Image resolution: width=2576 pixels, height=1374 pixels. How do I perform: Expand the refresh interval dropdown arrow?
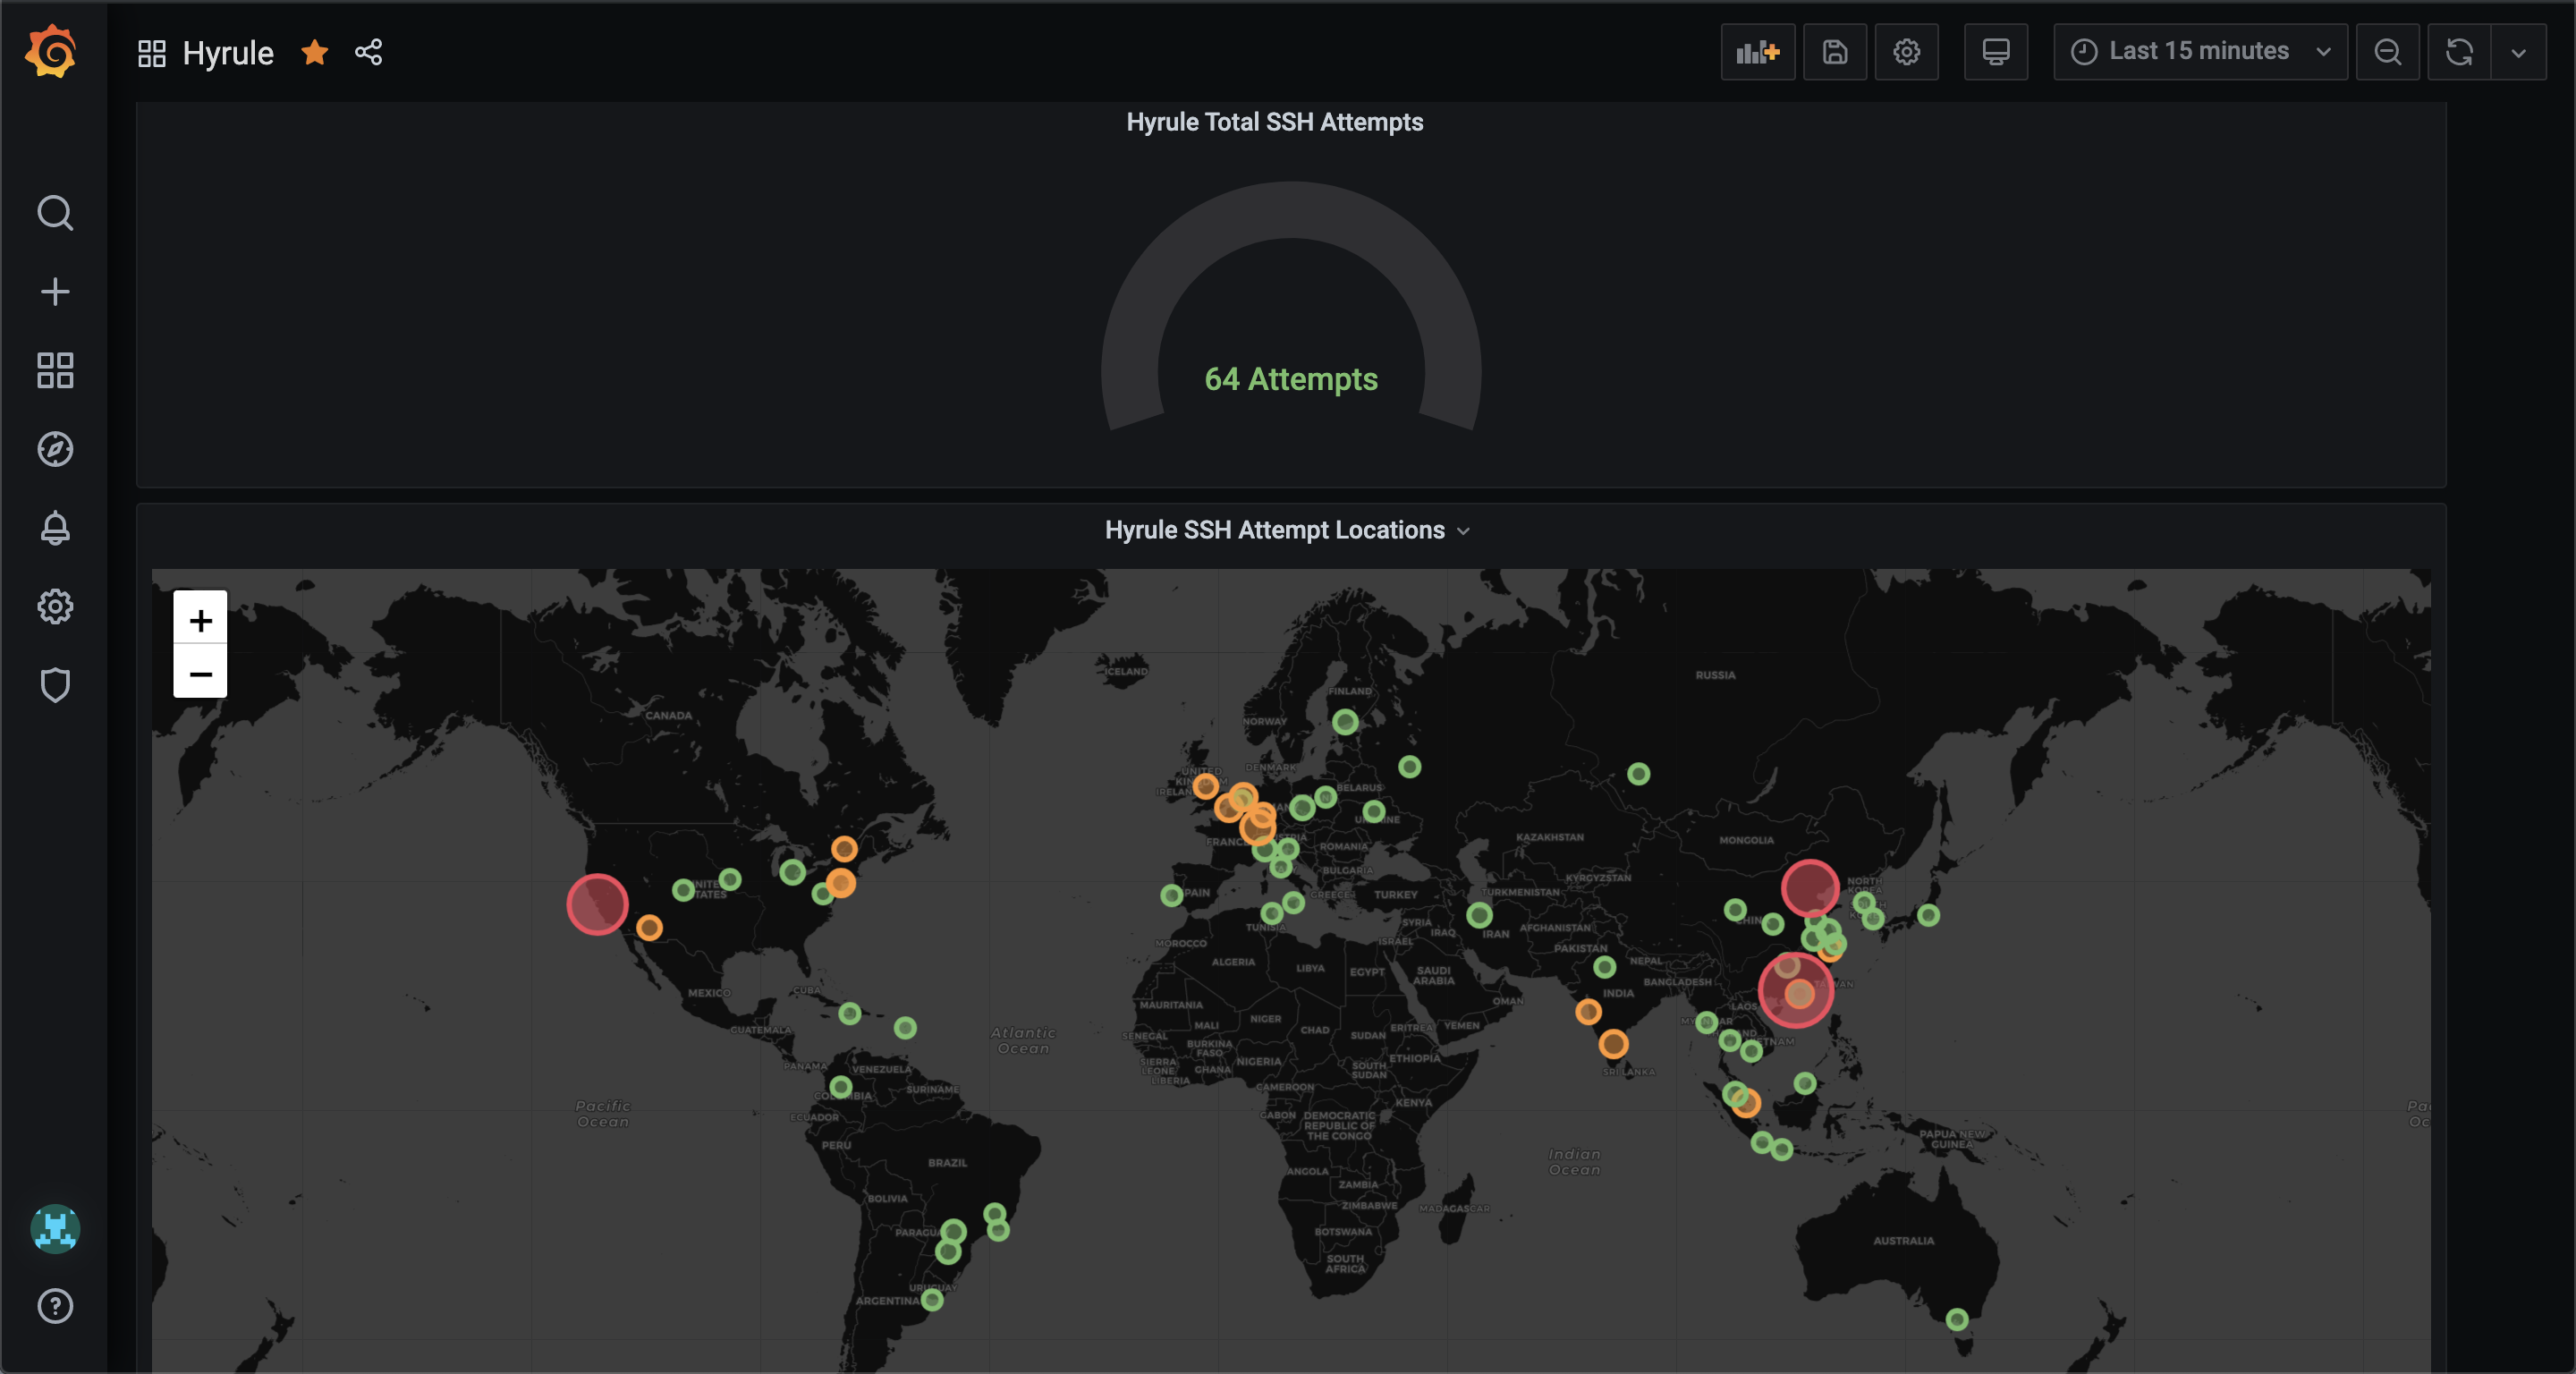click(x=2518, y=52)
